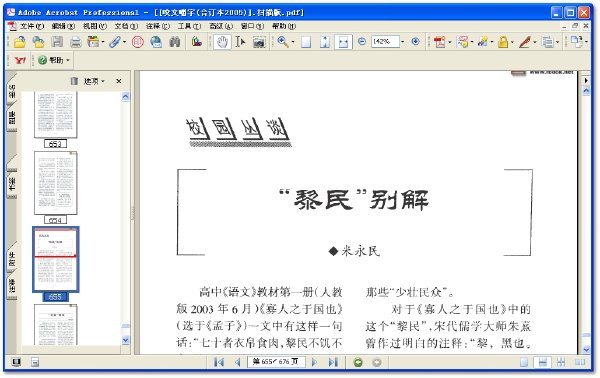This screenshot has width=600, height=378.
Task: Click the thumbnails panel scroll-down arrow
Action: pos(126,340)
